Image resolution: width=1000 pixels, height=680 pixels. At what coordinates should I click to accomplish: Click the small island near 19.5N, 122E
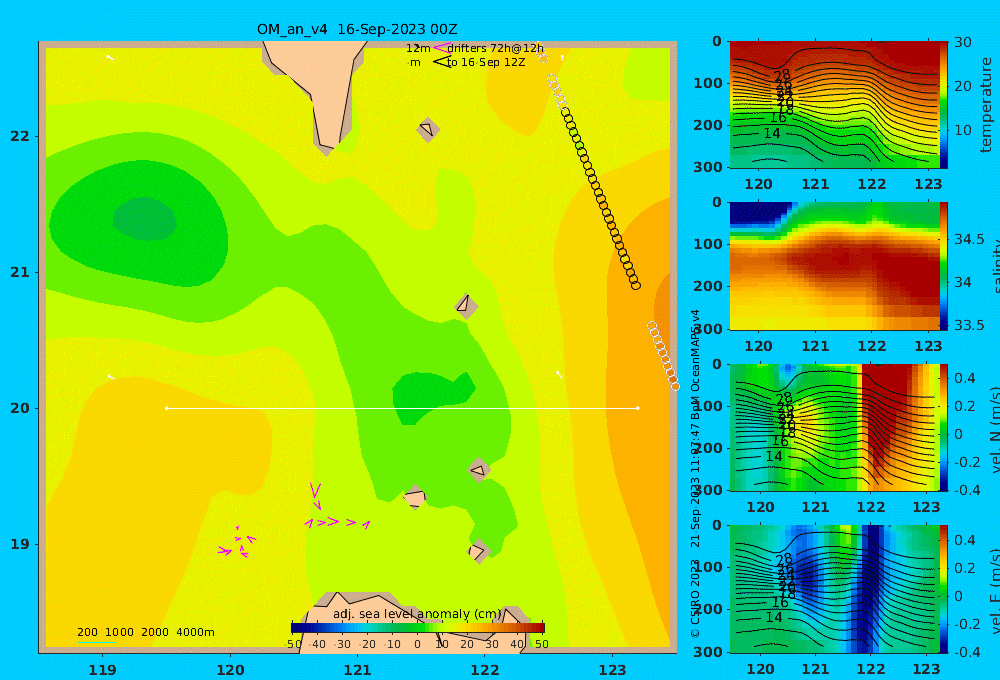pyautogui.click(x=478, y=471)
